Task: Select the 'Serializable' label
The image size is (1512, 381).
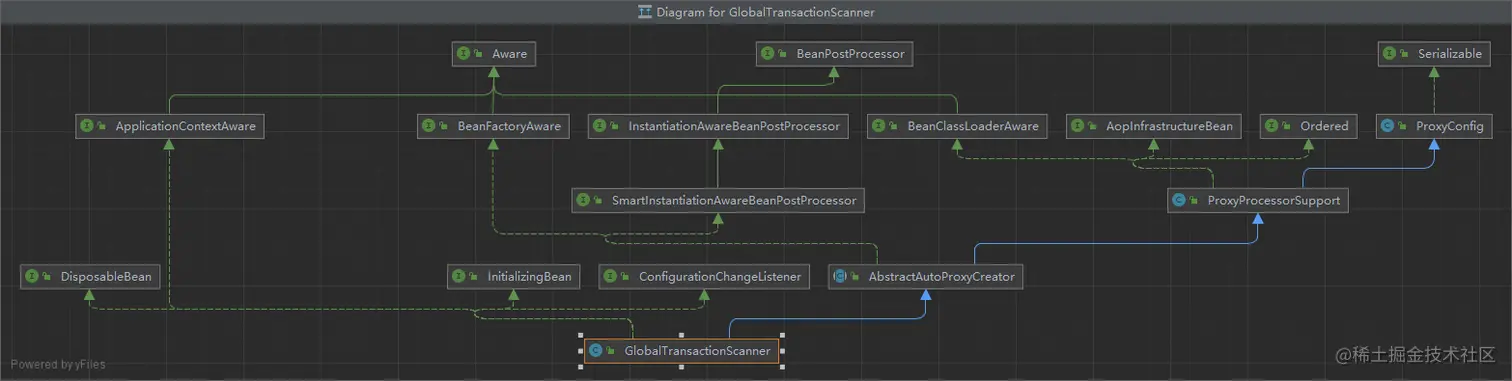Action: tap(1450, 54)
